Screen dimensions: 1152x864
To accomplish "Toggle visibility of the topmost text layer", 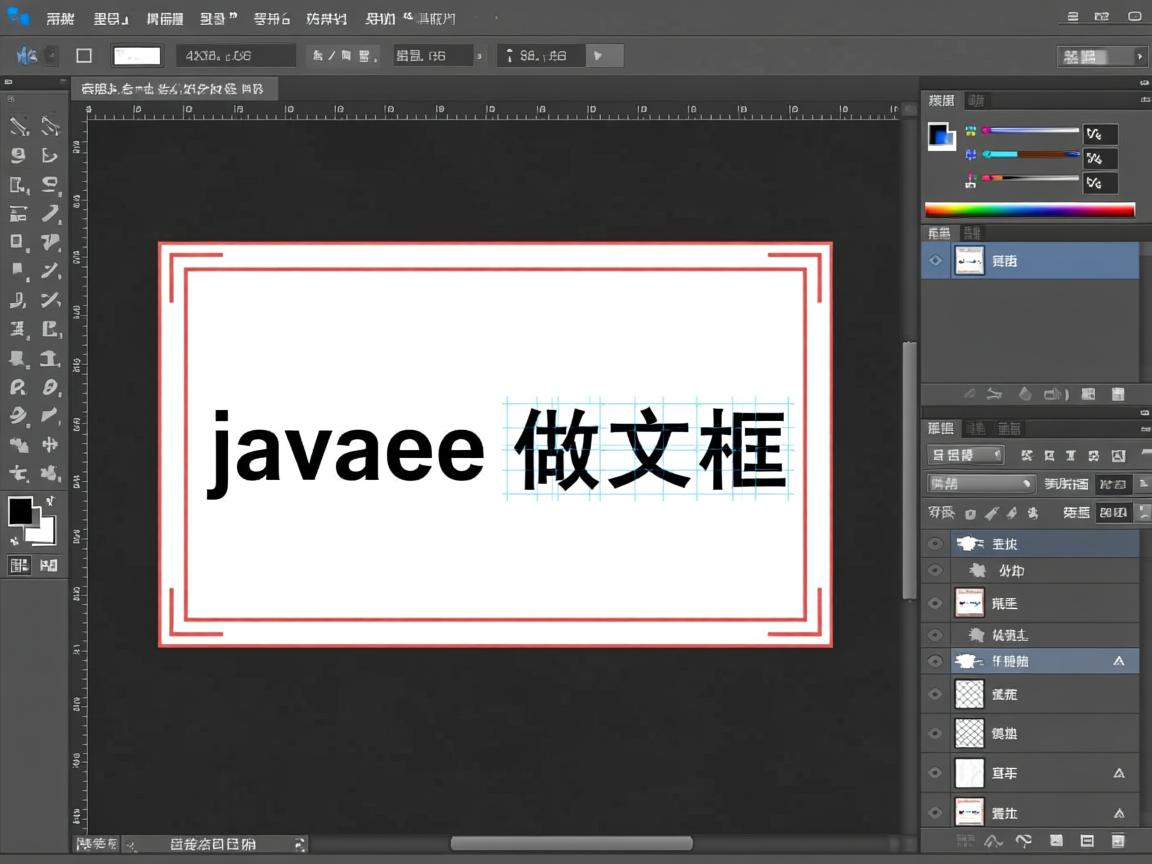I will pyautogui.click(x=934, y=543).
